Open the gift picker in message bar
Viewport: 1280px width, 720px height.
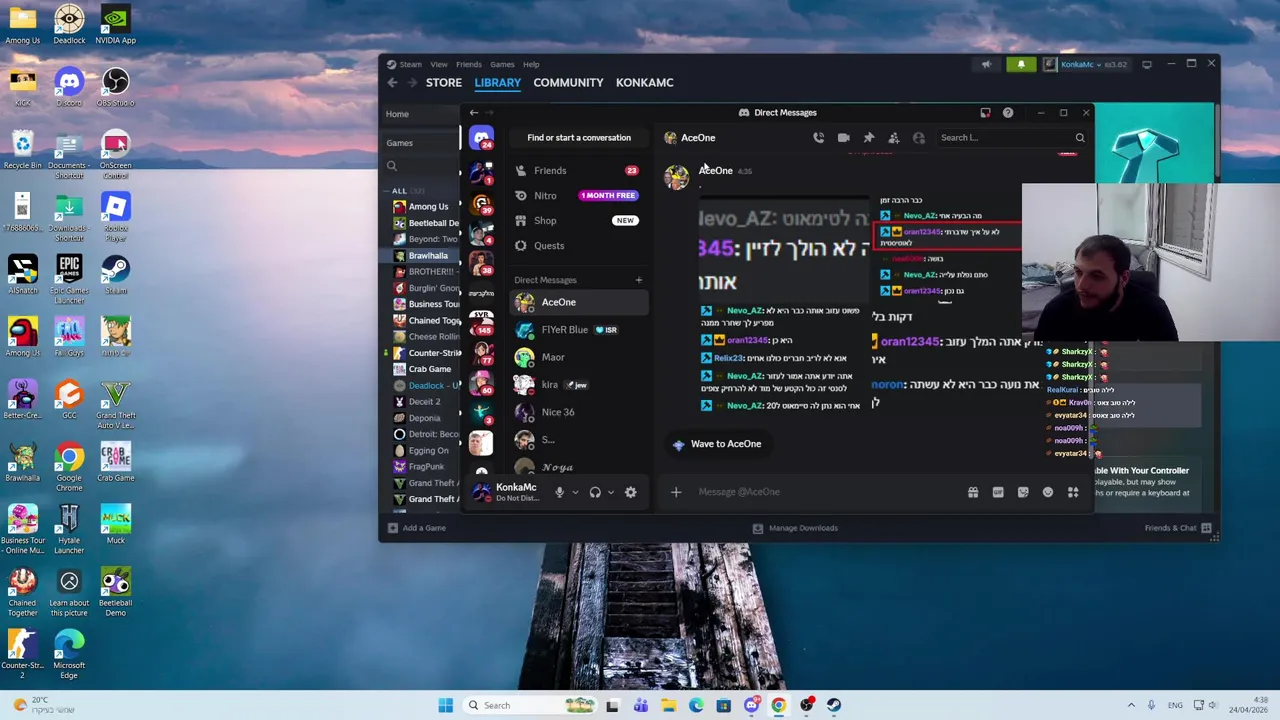(x=973, y=492)
